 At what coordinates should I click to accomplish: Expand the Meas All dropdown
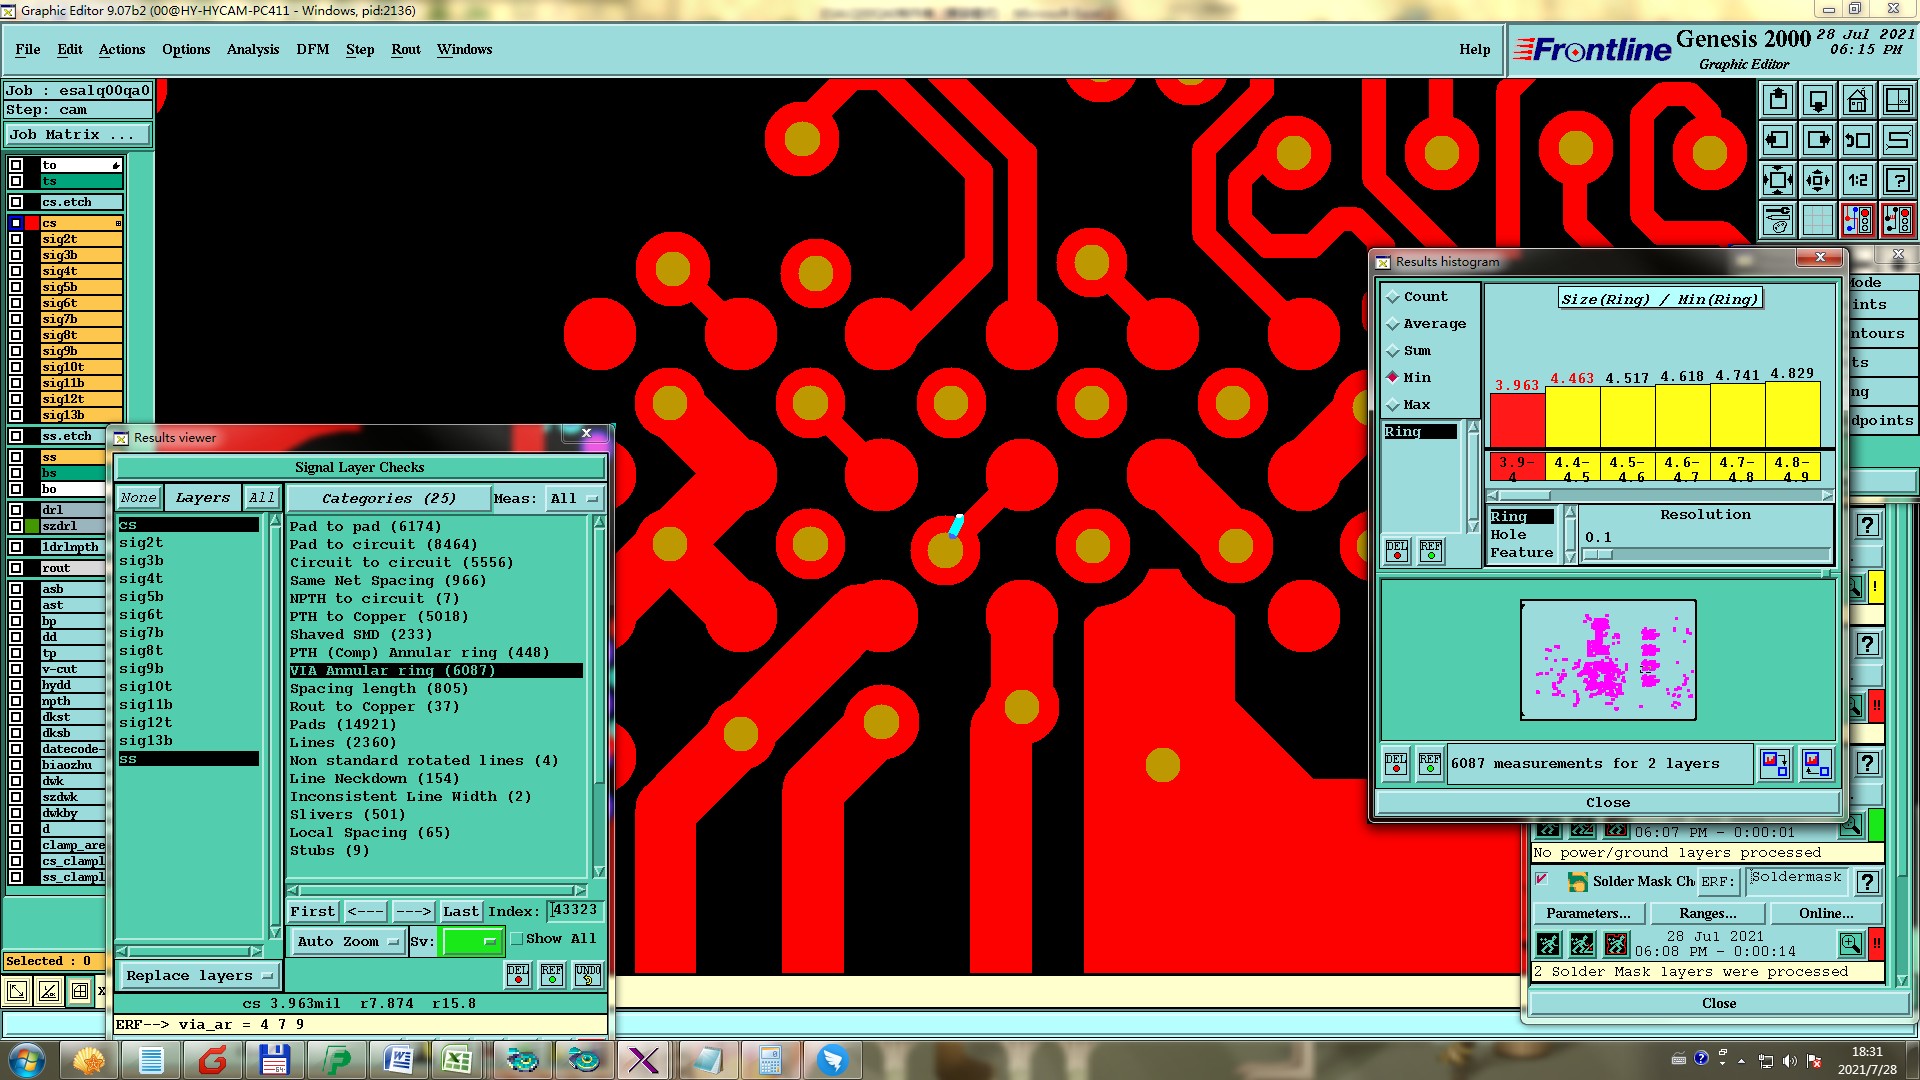point(575,498)
